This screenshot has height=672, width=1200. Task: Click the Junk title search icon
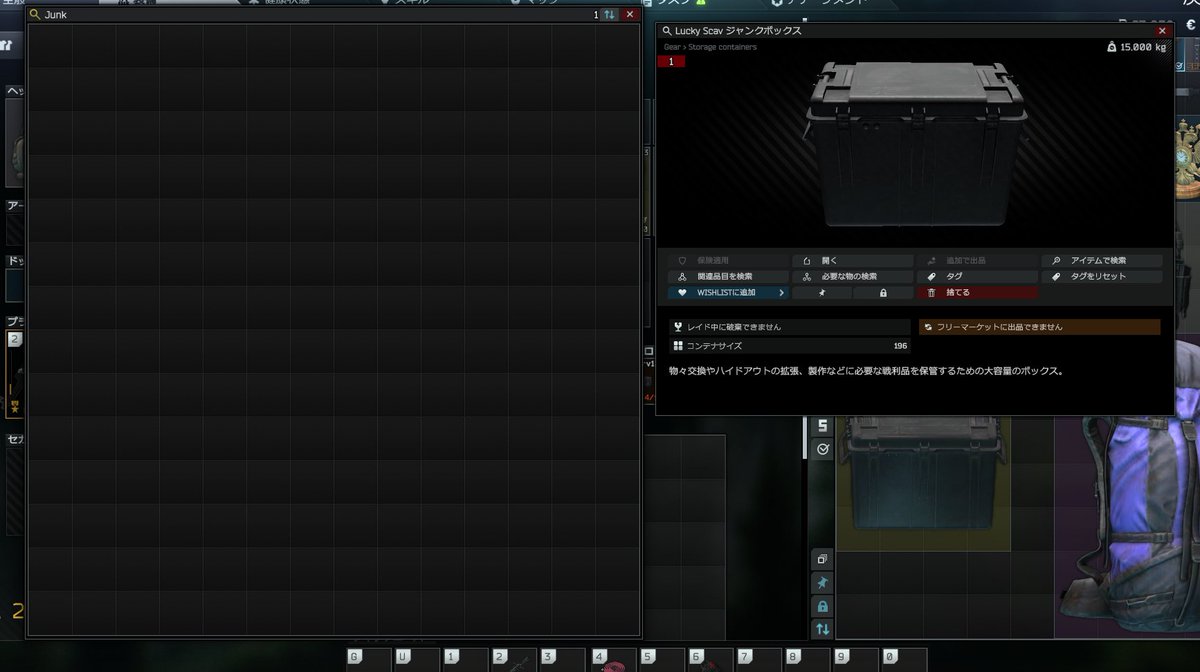(x=35, y=15)
